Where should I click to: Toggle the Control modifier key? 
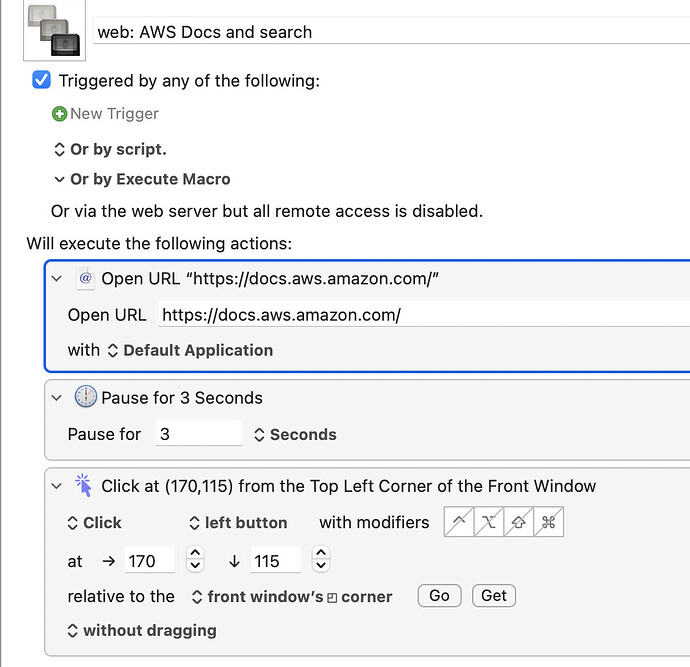click(x=459, y=522)
